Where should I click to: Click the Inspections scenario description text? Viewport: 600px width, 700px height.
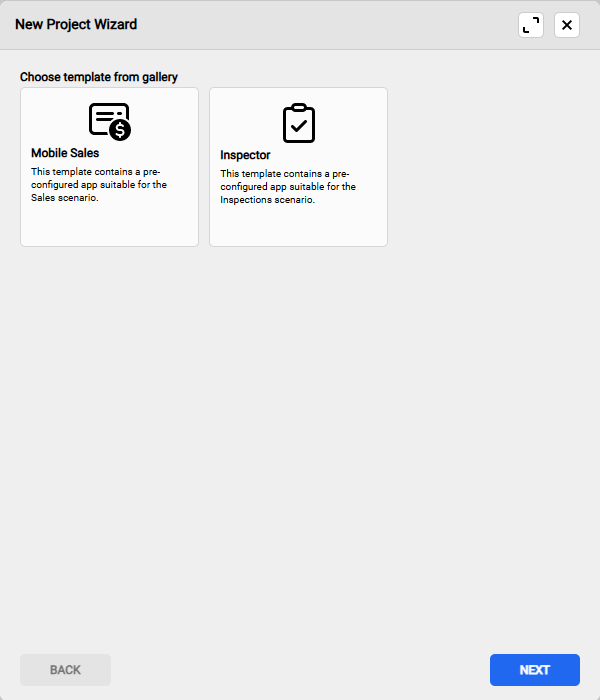point(287,186)
